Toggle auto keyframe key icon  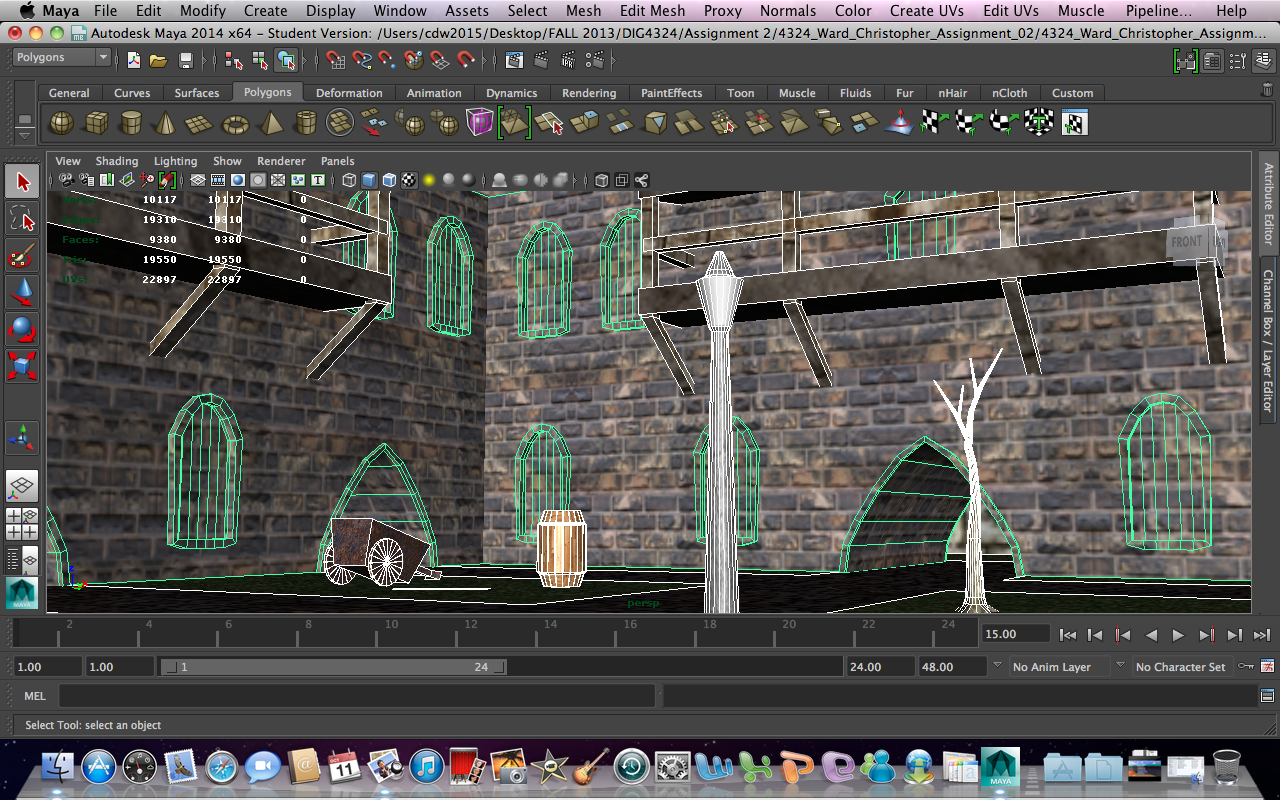1246,666
